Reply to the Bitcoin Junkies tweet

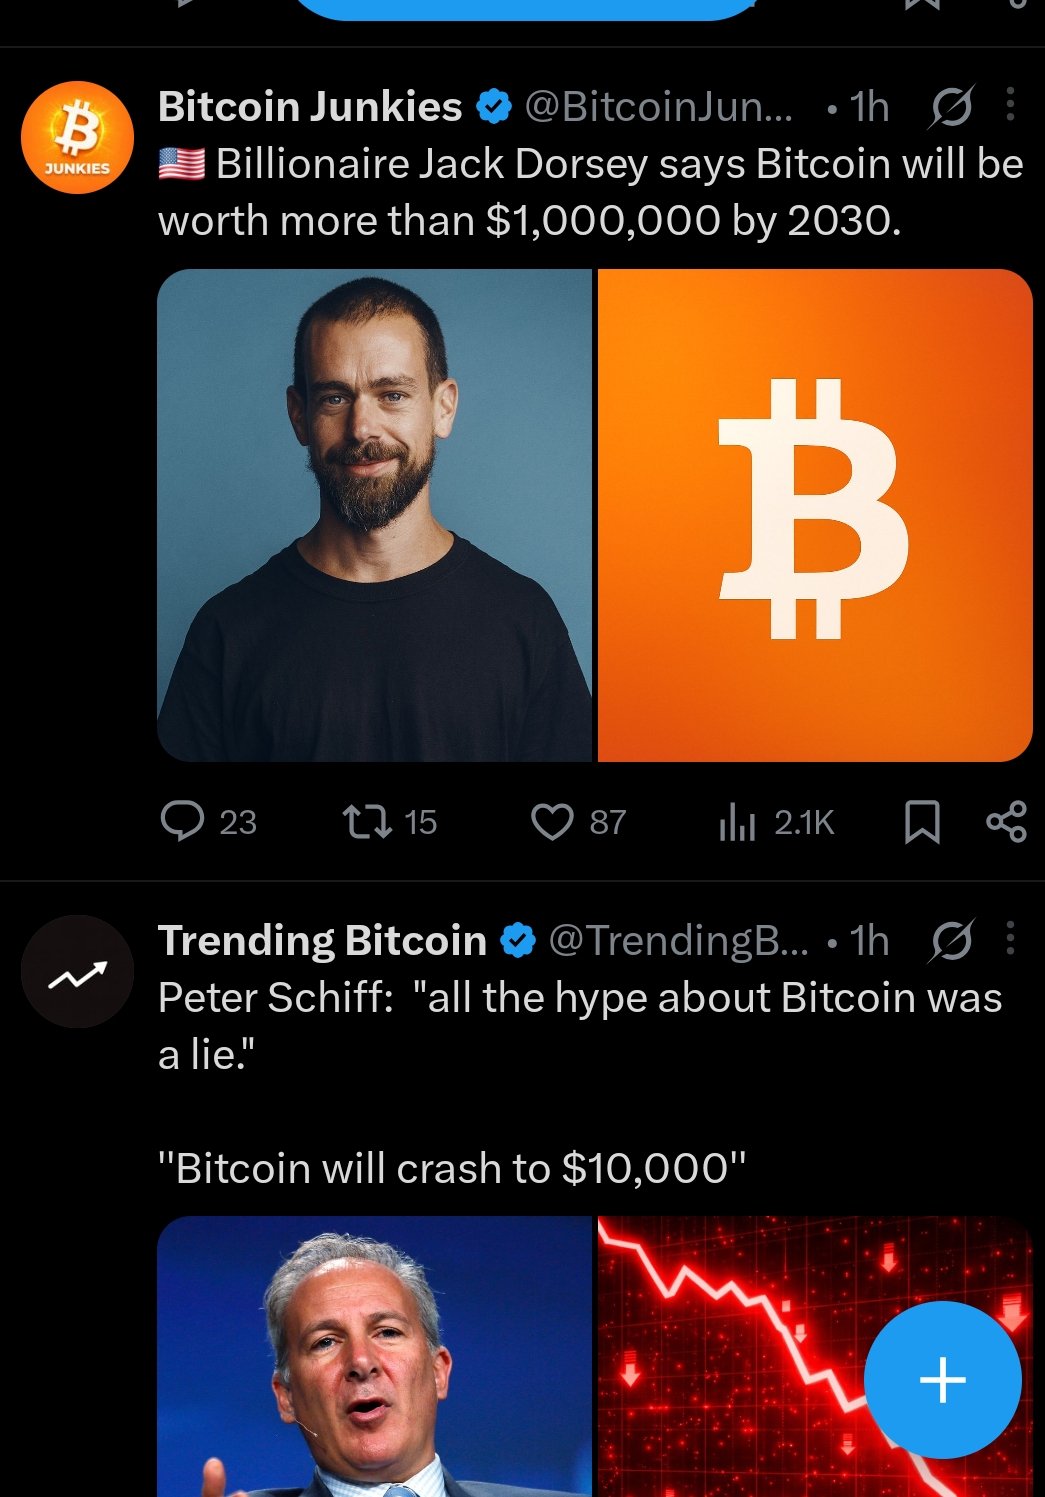pyautogui.click(x=182, y=821)
